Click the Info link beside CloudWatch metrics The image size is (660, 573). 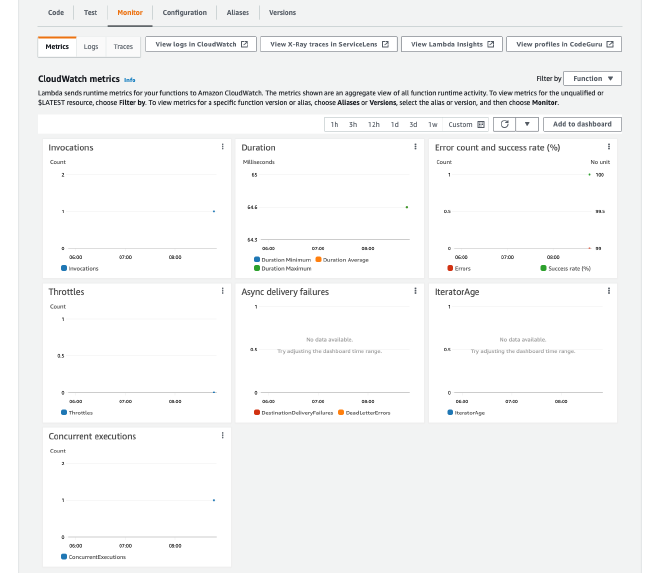tap(130, 79)
